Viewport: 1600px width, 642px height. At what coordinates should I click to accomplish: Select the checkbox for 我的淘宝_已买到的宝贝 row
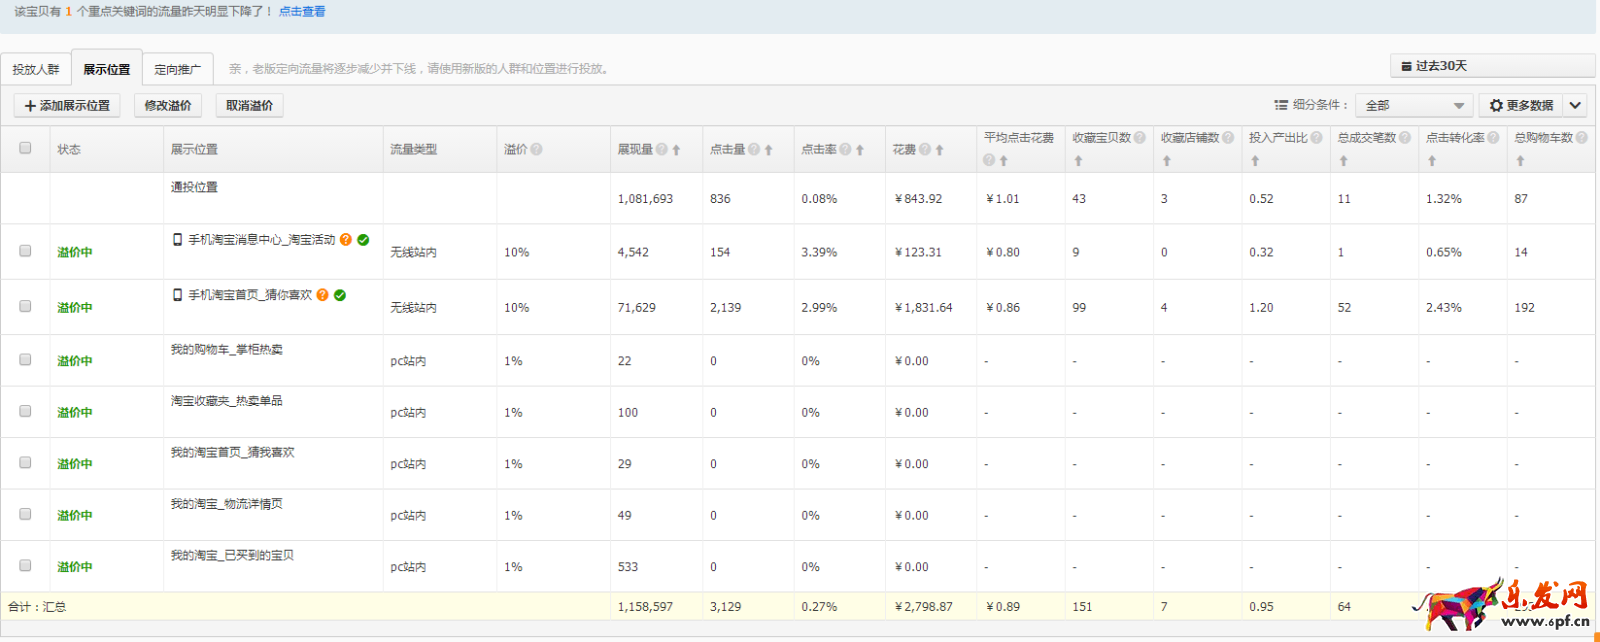25,566
